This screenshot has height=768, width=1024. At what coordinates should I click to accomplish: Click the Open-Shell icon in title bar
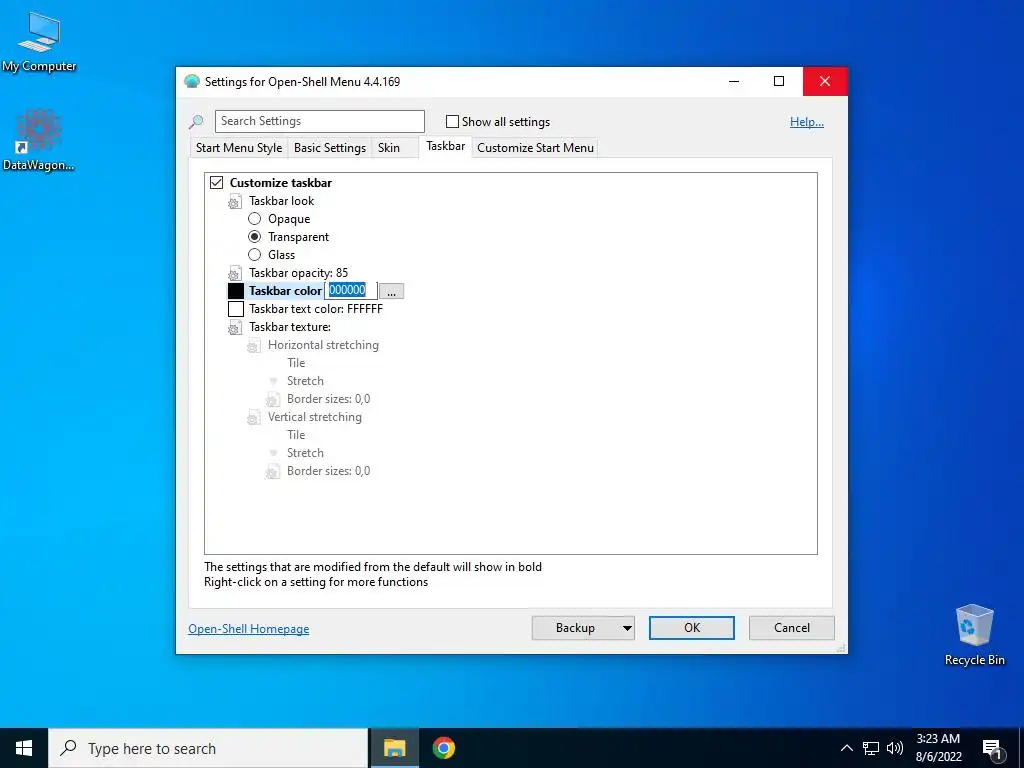click(x=191, y=82)
